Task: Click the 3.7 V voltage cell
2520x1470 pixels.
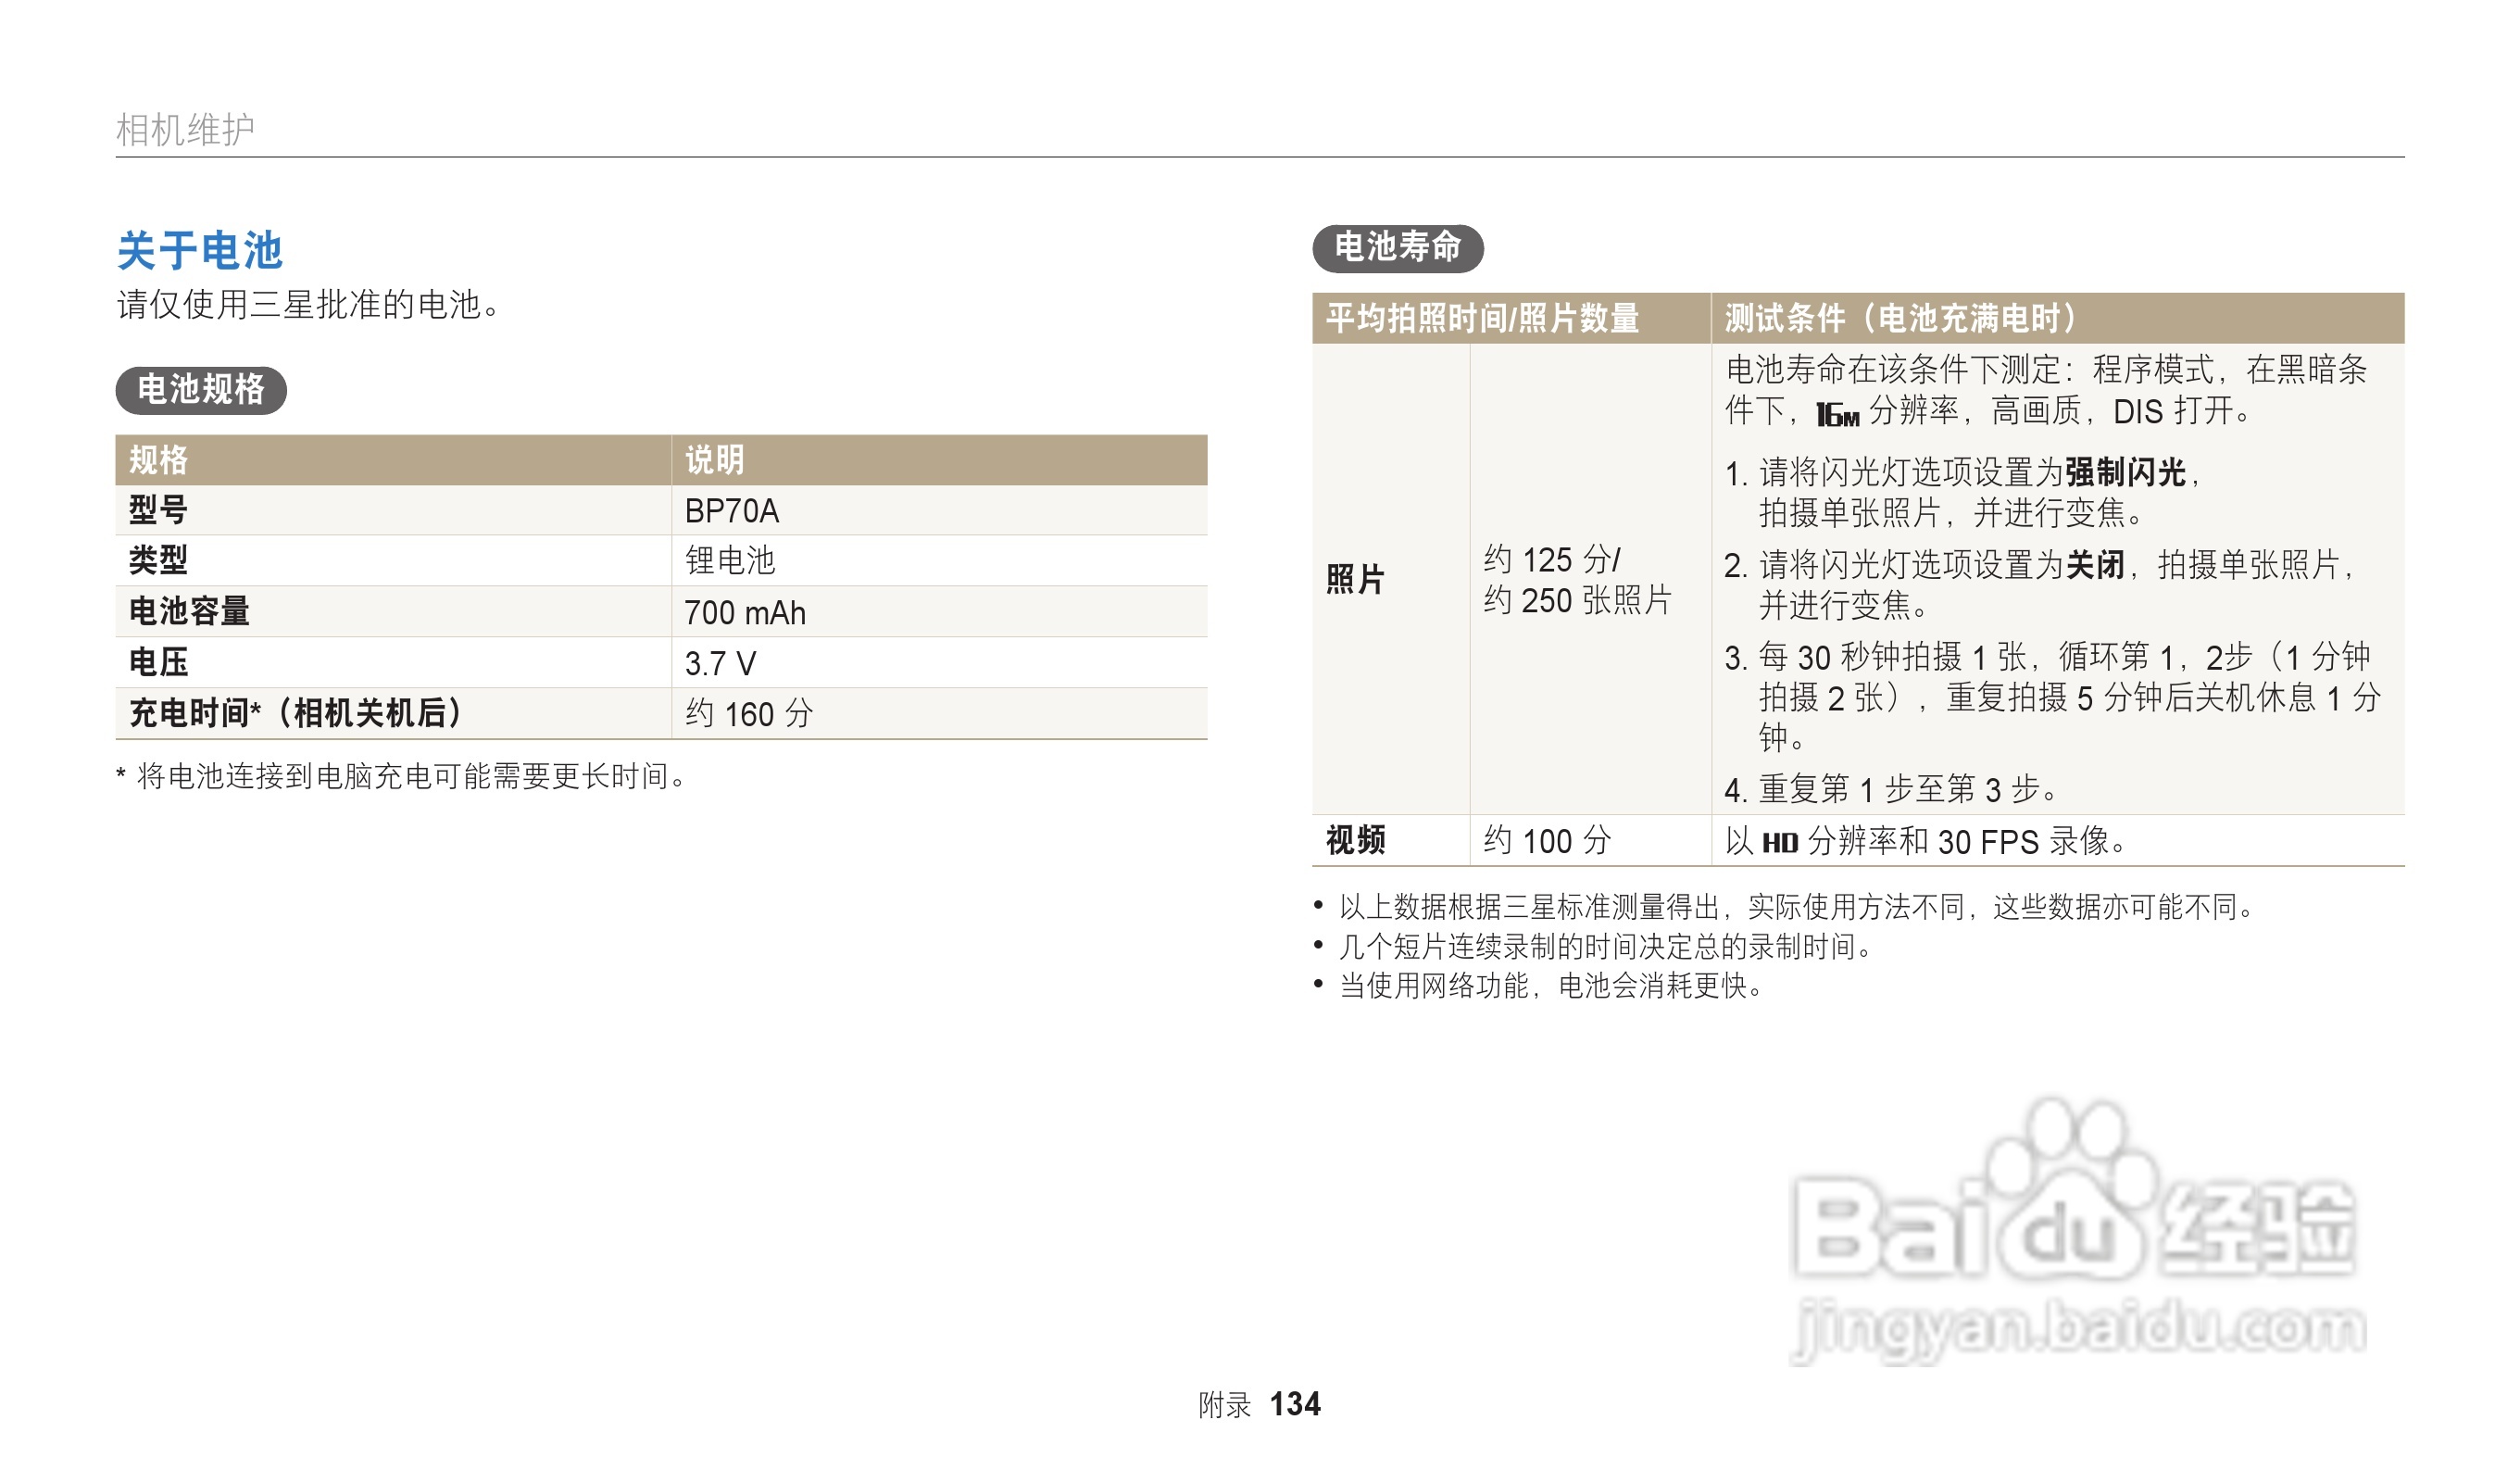Action: tap(720, 663)
